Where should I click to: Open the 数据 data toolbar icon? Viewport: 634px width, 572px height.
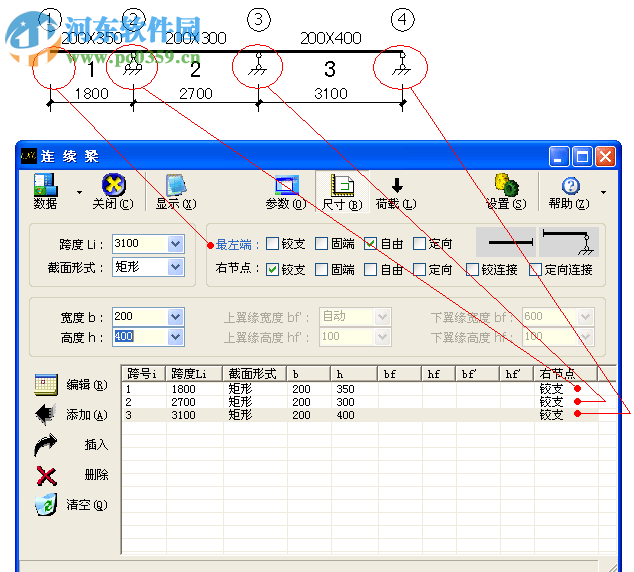(45, 191)
